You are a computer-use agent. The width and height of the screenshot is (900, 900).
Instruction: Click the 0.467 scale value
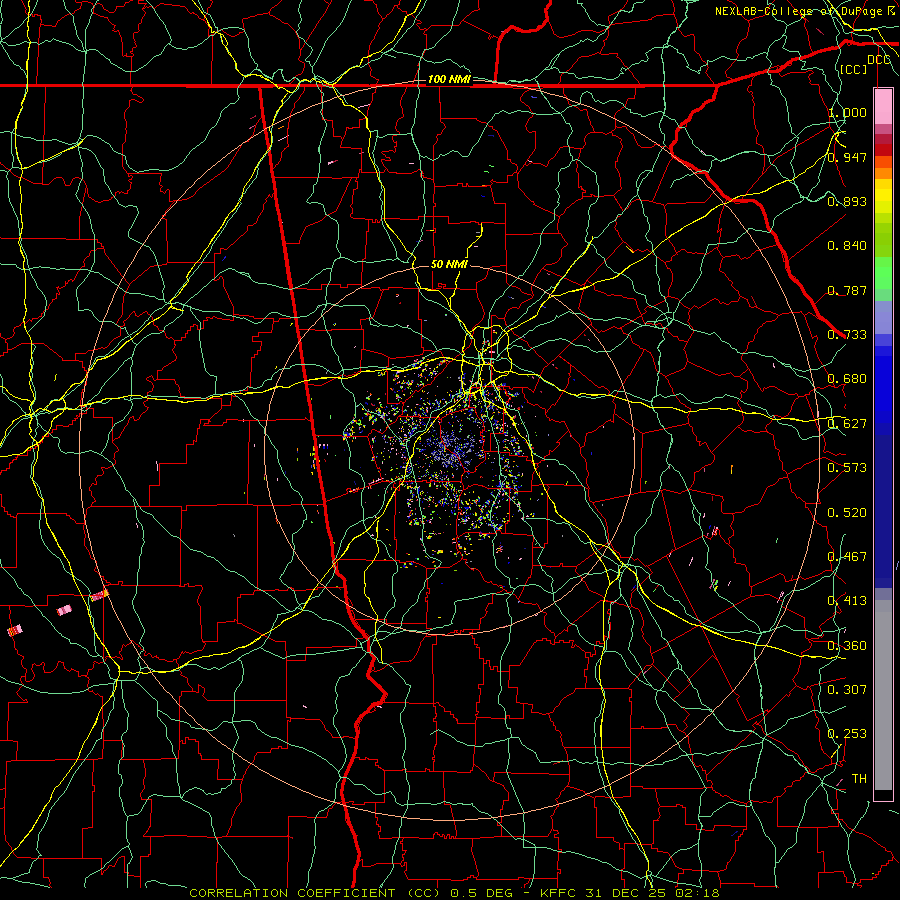point(847,557)
